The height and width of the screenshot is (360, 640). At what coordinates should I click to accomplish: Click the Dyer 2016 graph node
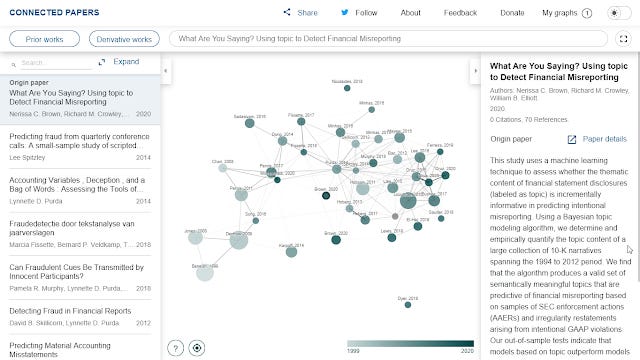[x=408, y=305]
